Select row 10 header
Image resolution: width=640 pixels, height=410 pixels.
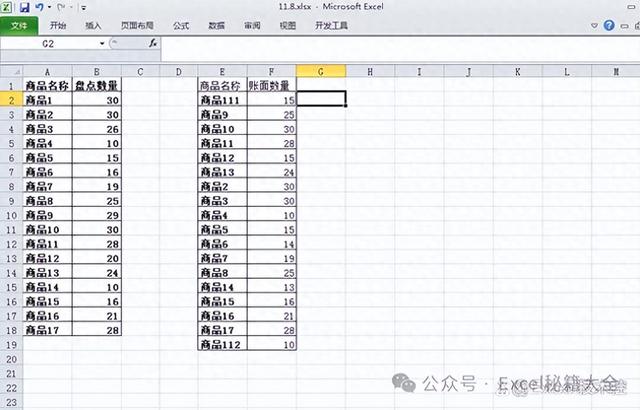(x=11, y=215)
